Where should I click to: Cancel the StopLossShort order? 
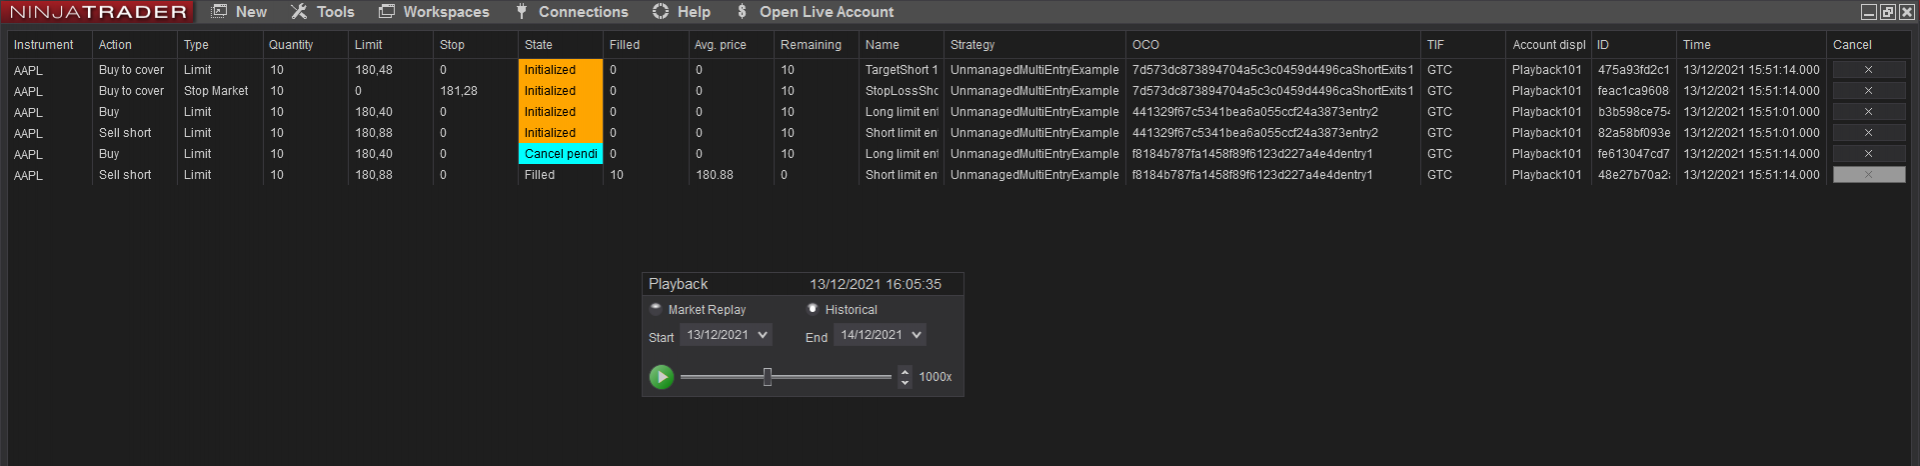tap(1868, 91)
